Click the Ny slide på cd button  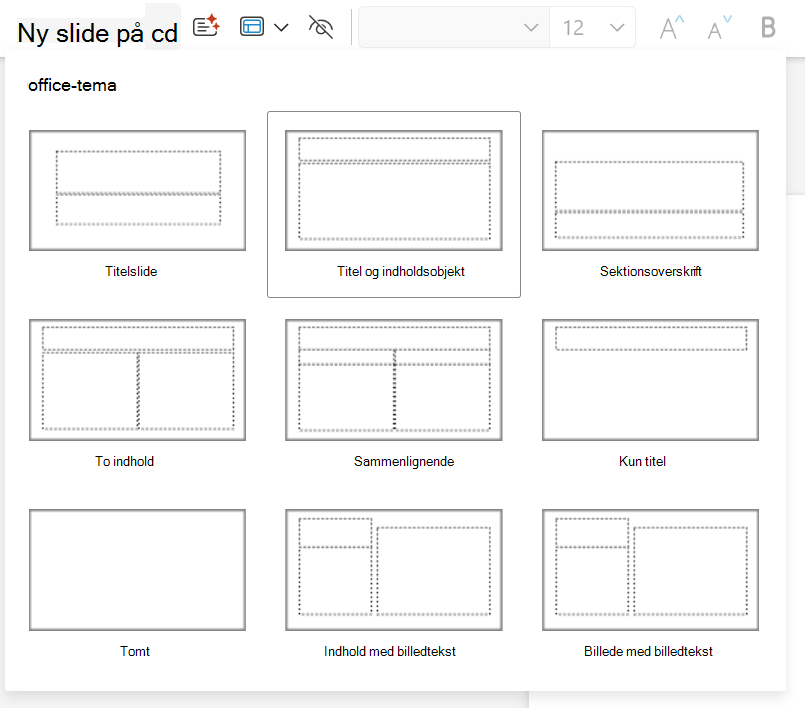click(98, 33)
